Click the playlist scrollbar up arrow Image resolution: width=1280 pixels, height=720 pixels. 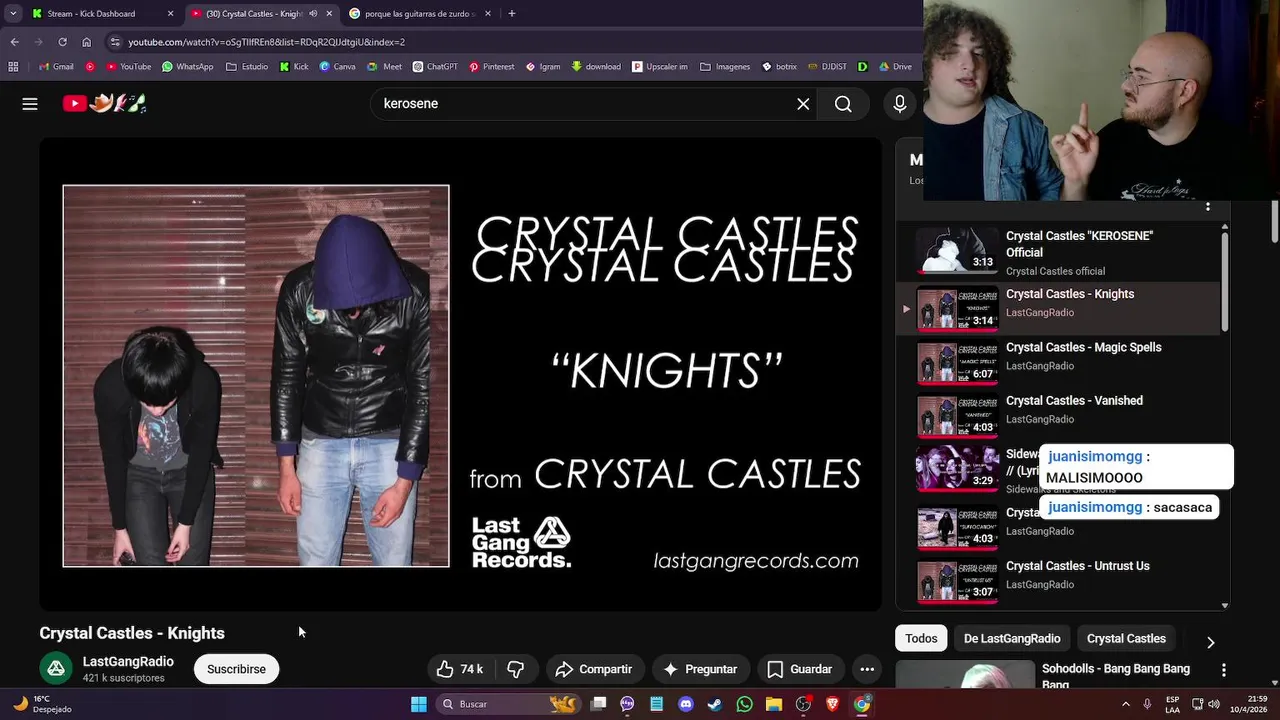(1225, 228)
